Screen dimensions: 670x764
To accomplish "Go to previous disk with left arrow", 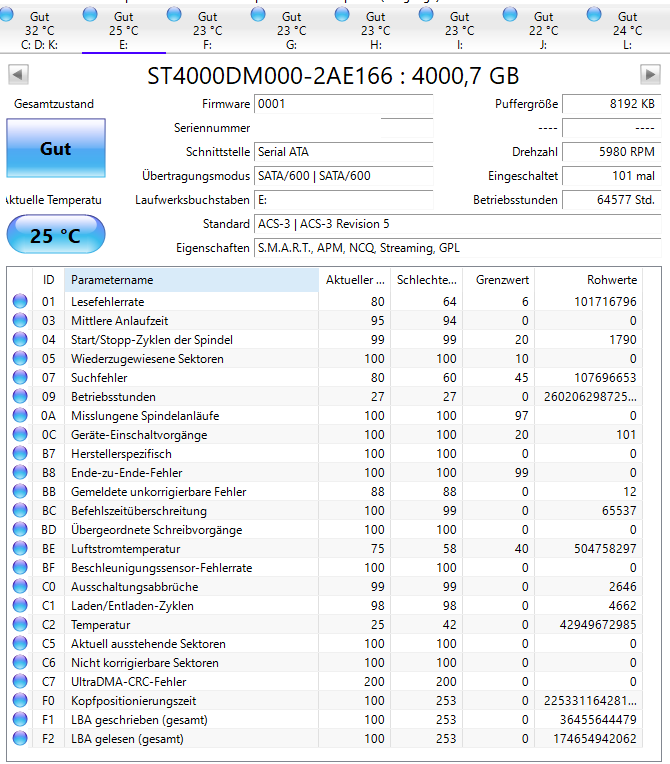I will 18,75.
